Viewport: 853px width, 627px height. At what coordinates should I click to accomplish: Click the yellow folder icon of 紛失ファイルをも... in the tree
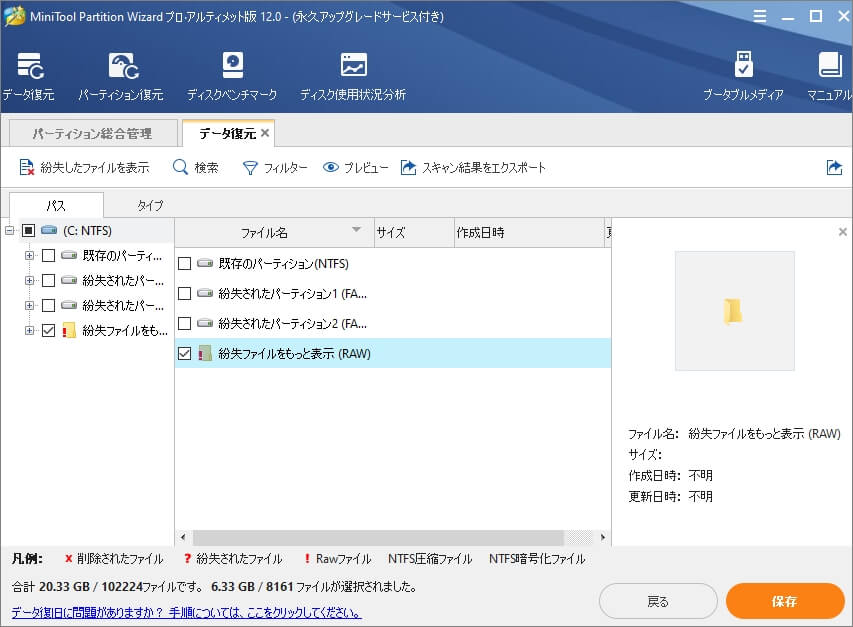[x=69, y=330]
